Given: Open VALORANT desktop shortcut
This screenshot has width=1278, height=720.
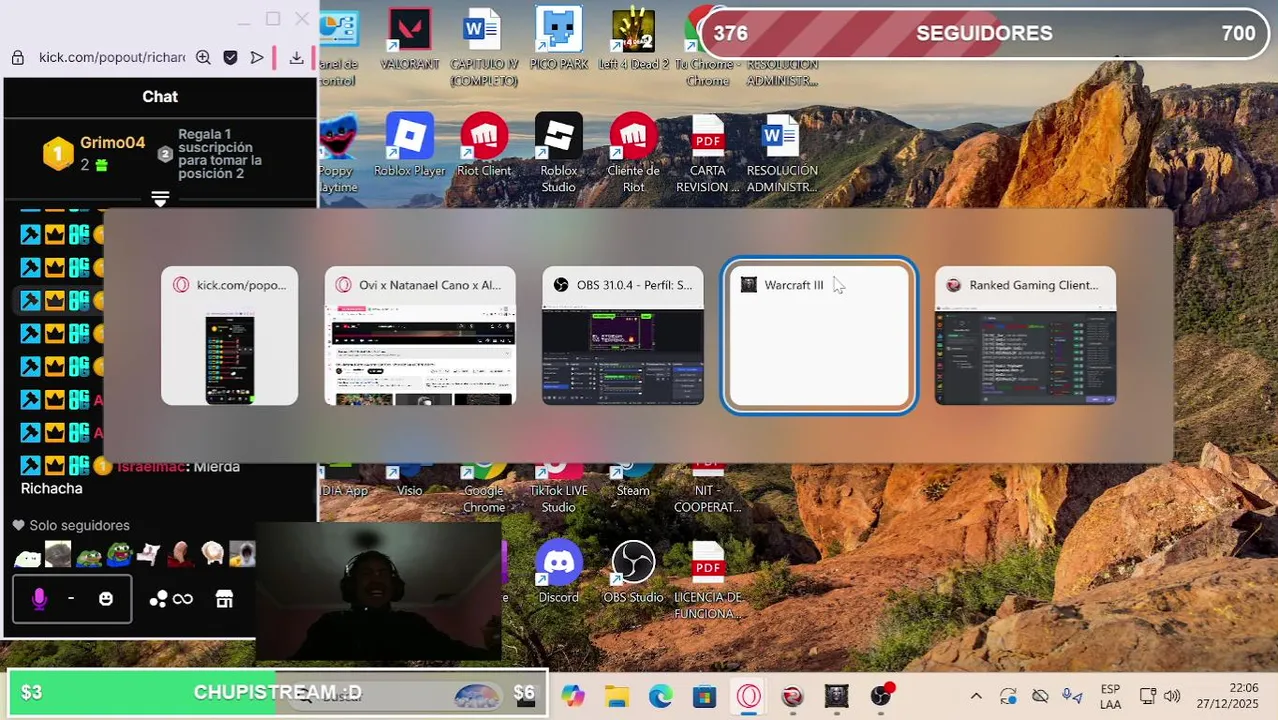Looking at the screenshot, I should click(409, 40).
